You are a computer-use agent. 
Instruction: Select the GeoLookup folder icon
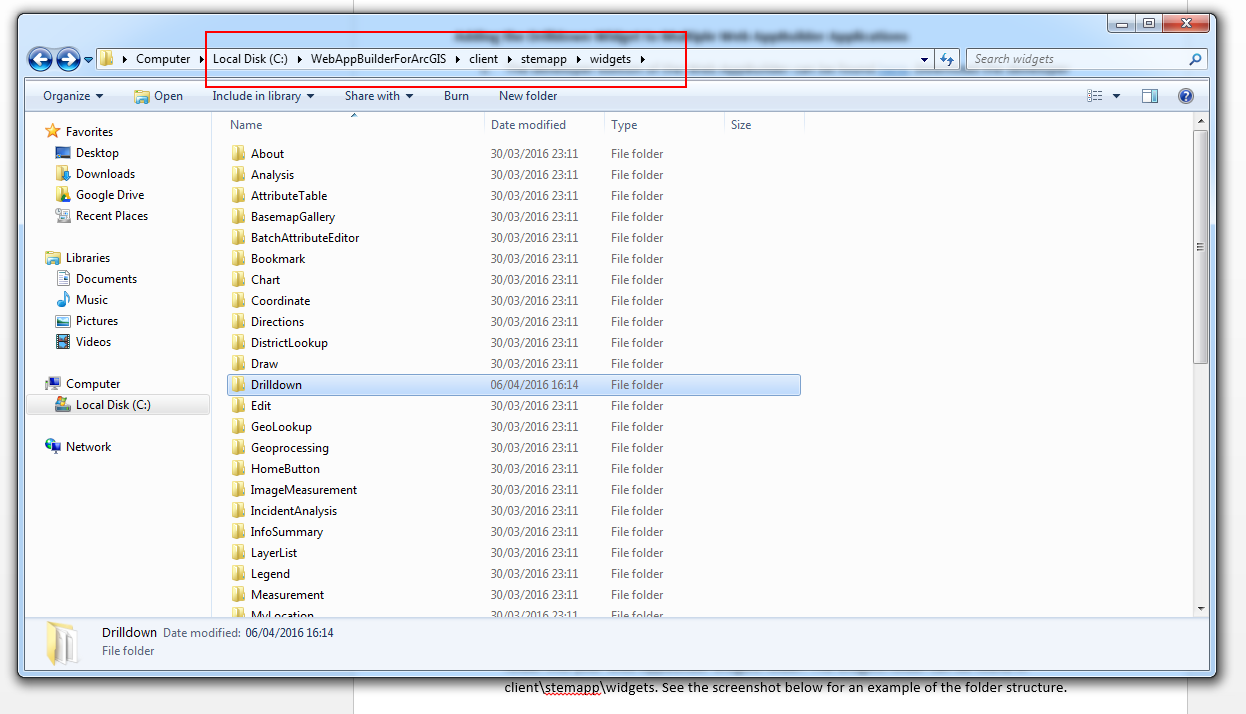point(238,427)
